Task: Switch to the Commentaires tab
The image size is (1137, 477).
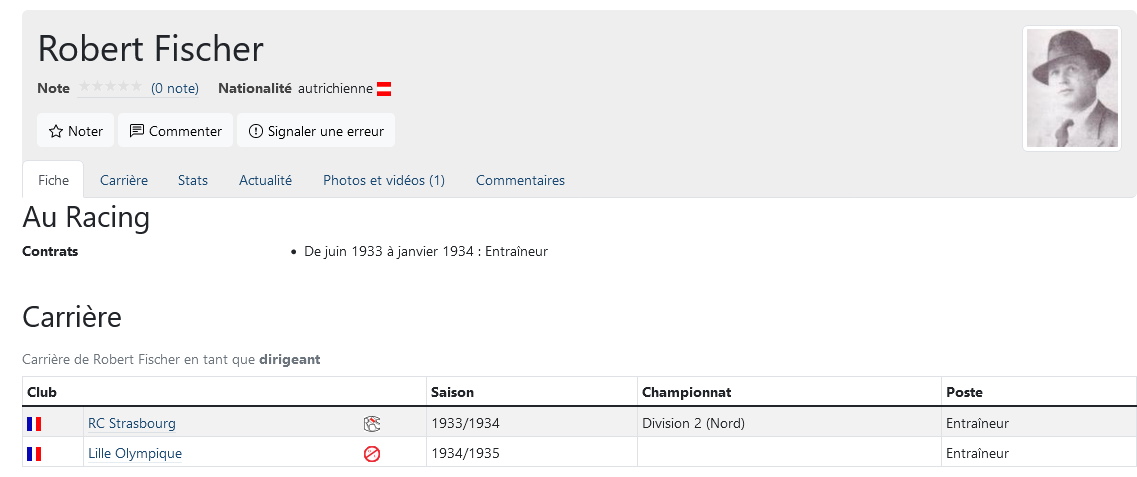Action: pos(521,180)
